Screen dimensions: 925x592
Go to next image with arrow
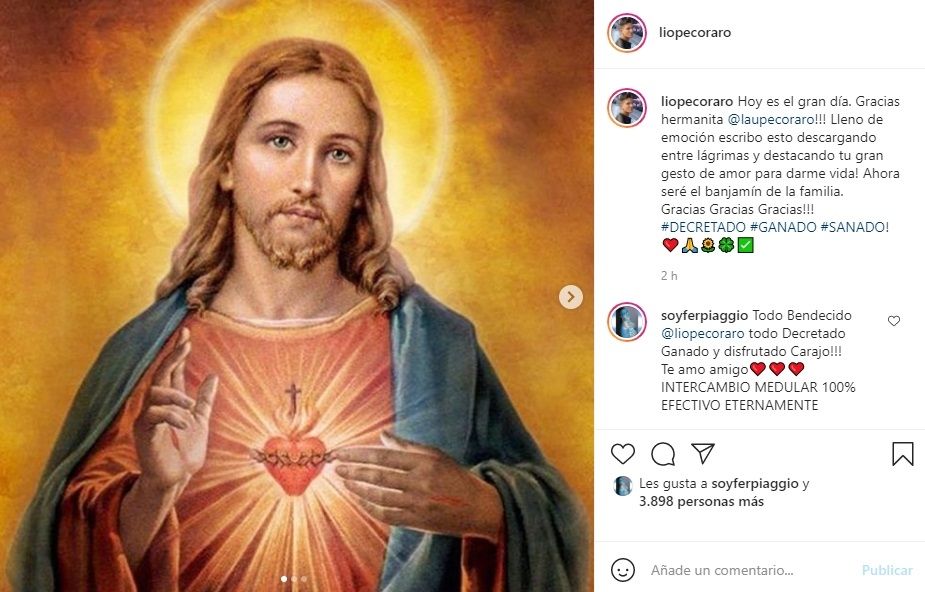click(x=571, y=296)
